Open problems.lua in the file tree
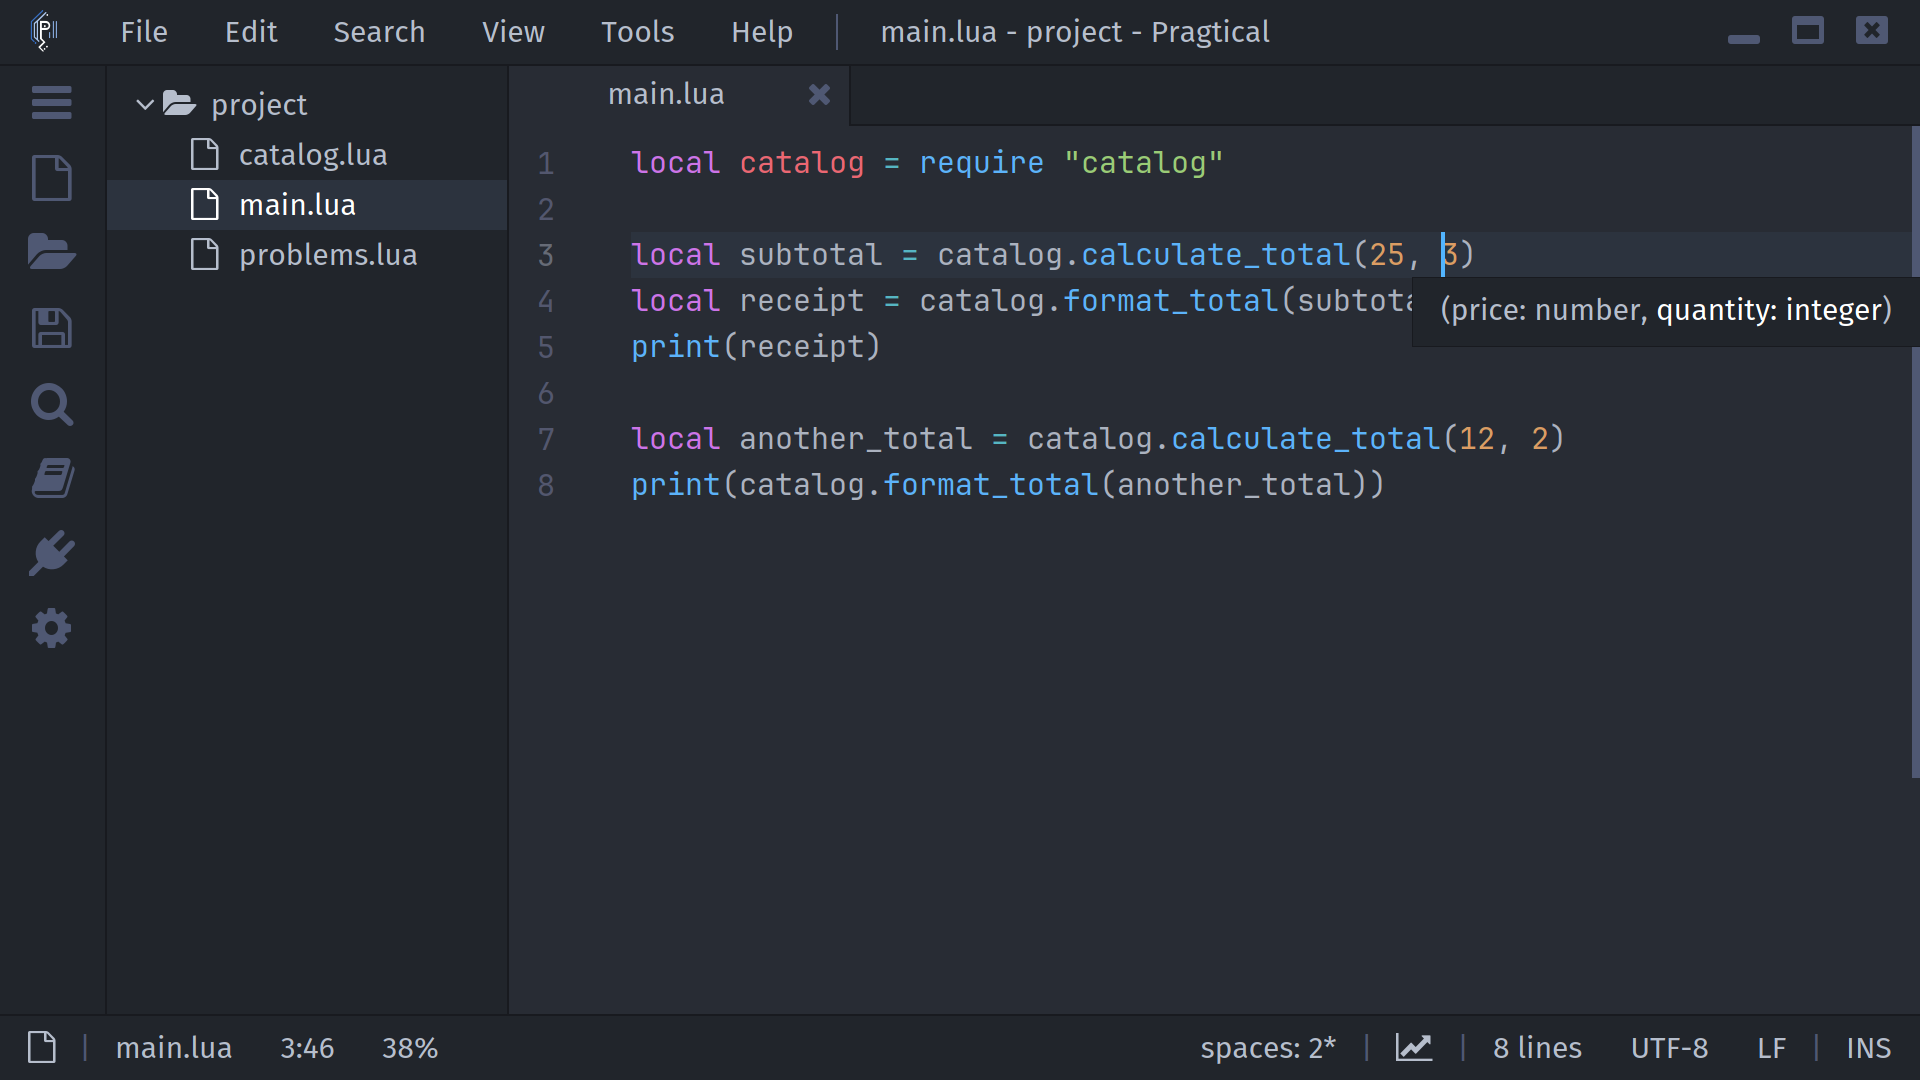Screen dimensions: 1920x1080 pyautogui.click(x=307, y=255)
